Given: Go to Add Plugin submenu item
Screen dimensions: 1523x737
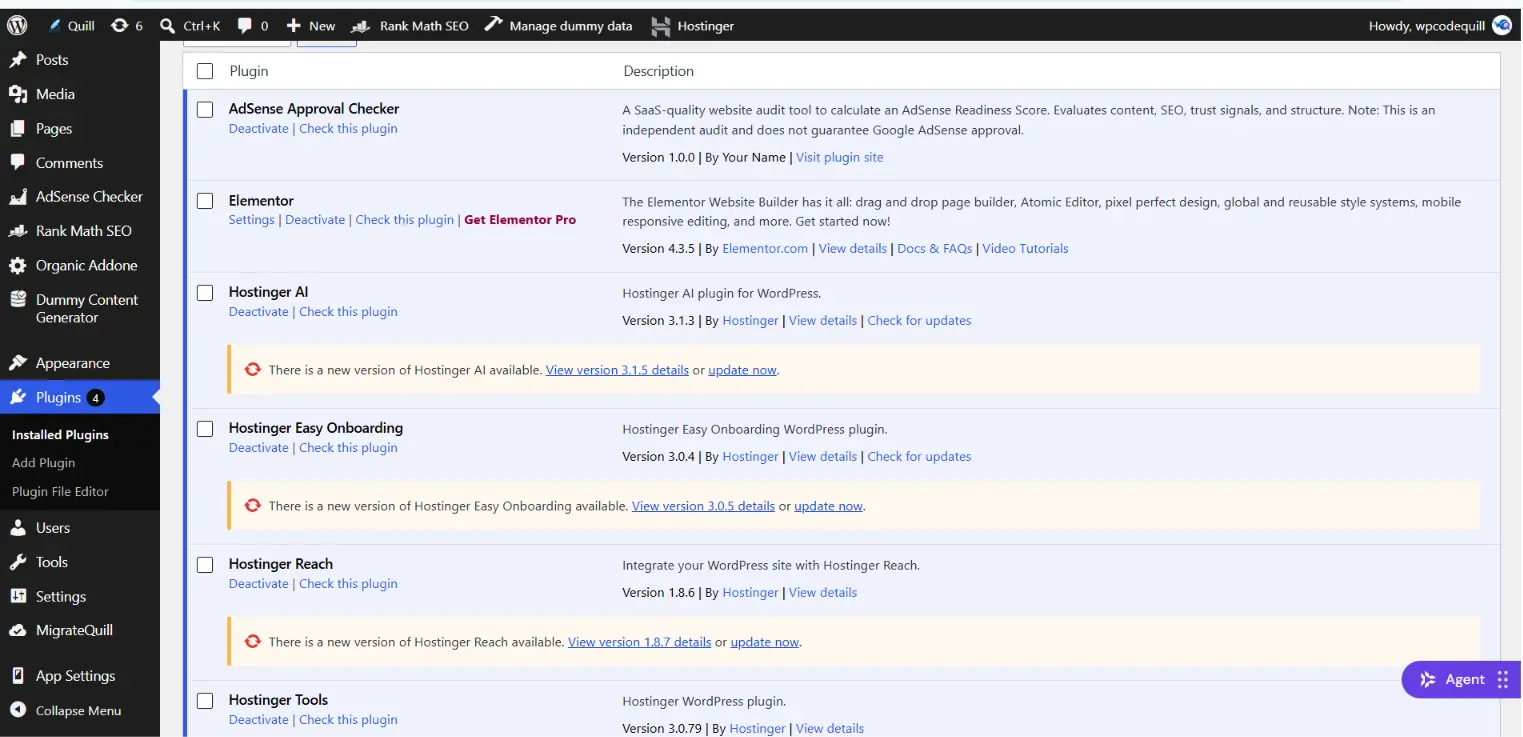Looking at the screenshot, I should coord(43,463).
